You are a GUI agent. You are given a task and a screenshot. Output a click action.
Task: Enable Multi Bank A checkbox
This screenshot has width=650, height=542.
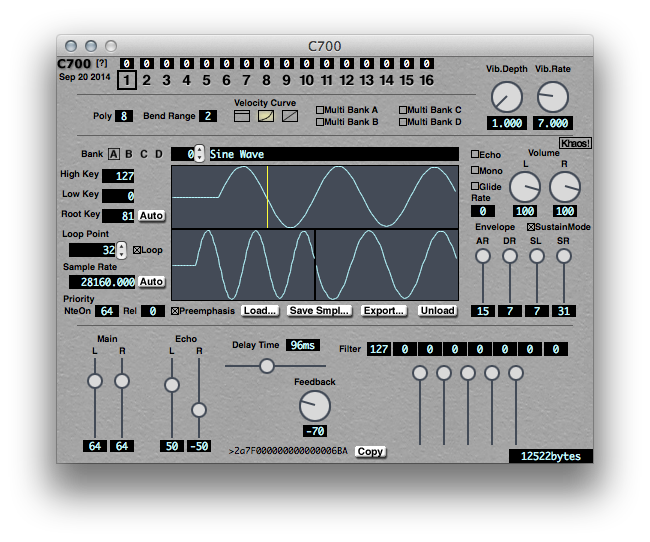pyautogui.click(x=321, y=110)
